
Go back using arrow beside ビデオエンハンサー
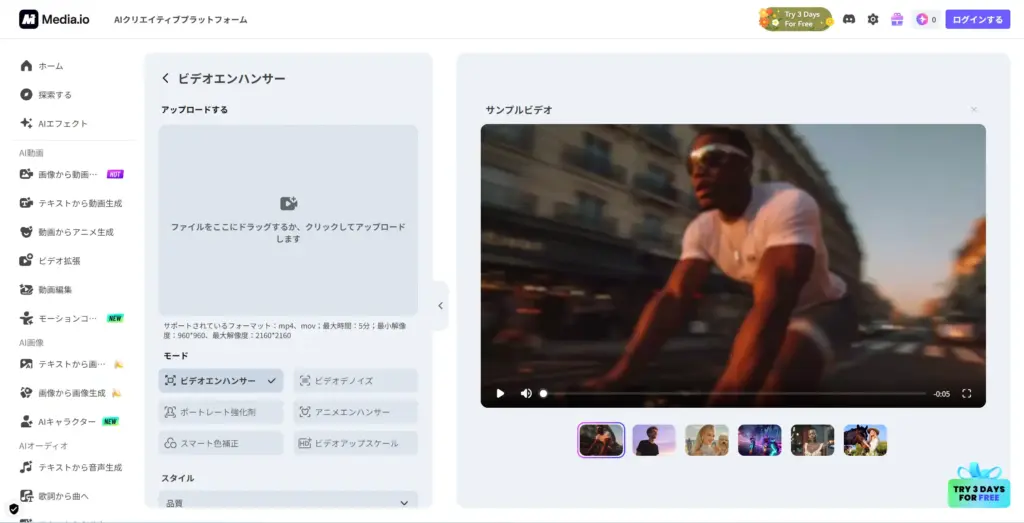[165, 78]
